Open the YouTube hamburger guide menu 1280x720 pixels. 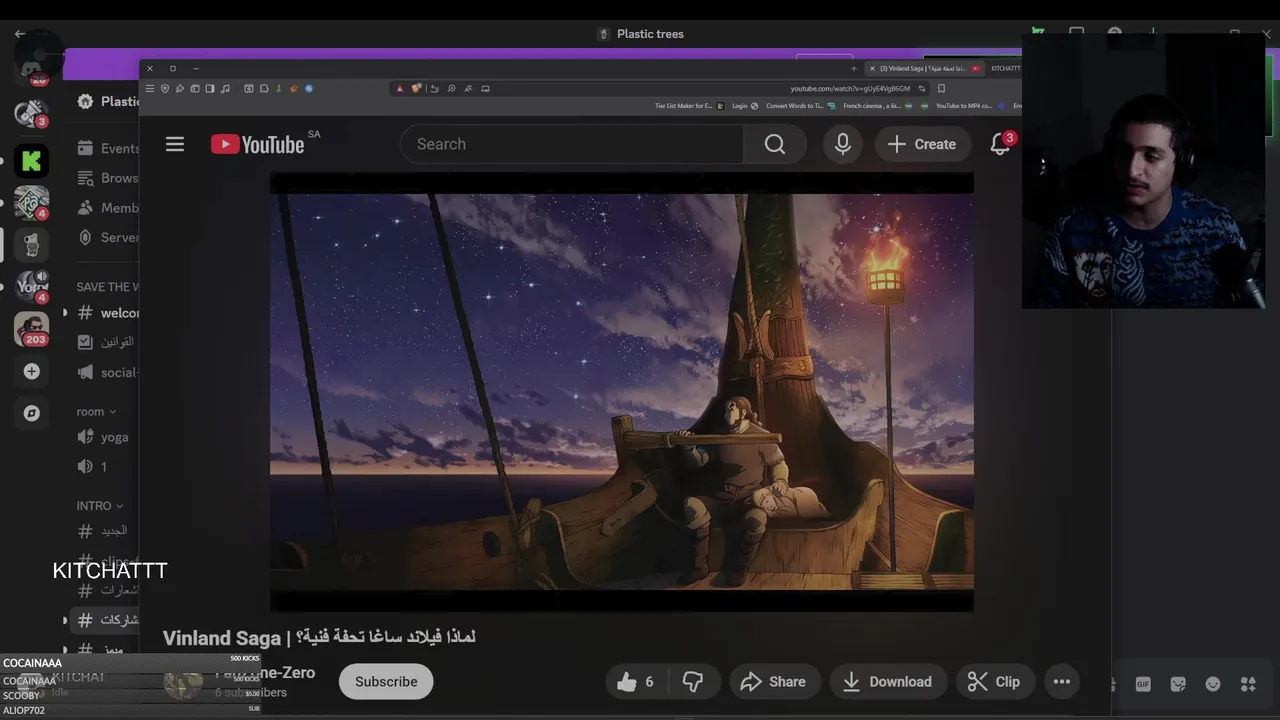point(175,144)
